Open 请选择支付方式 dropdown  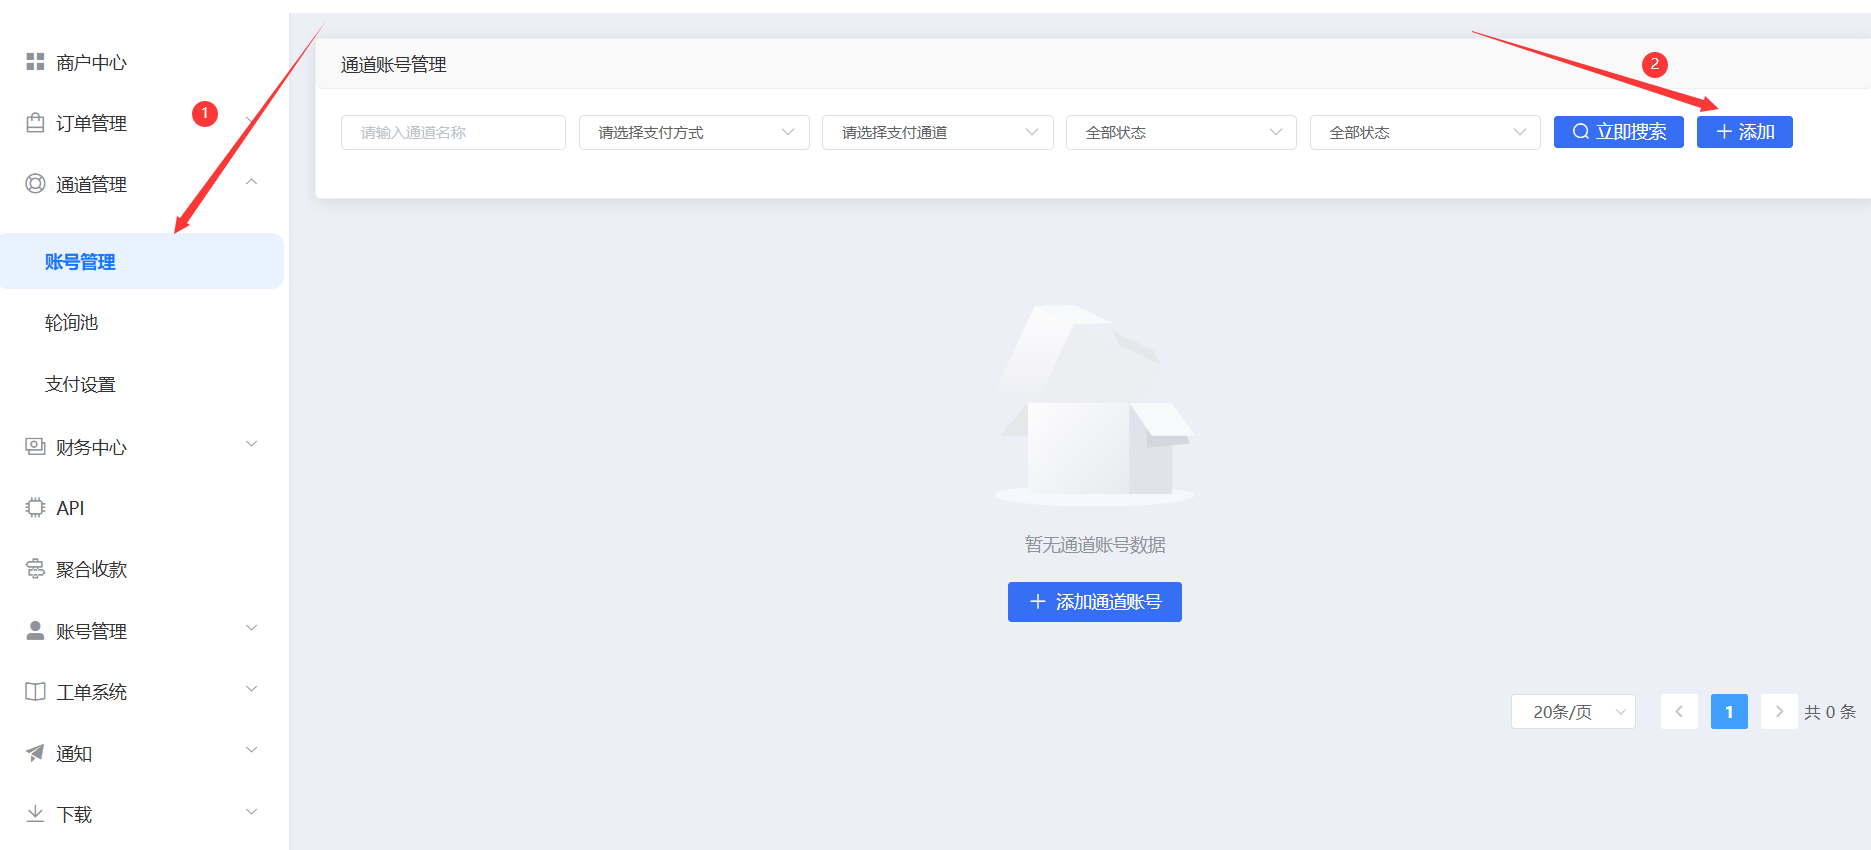tap(694, 132)
